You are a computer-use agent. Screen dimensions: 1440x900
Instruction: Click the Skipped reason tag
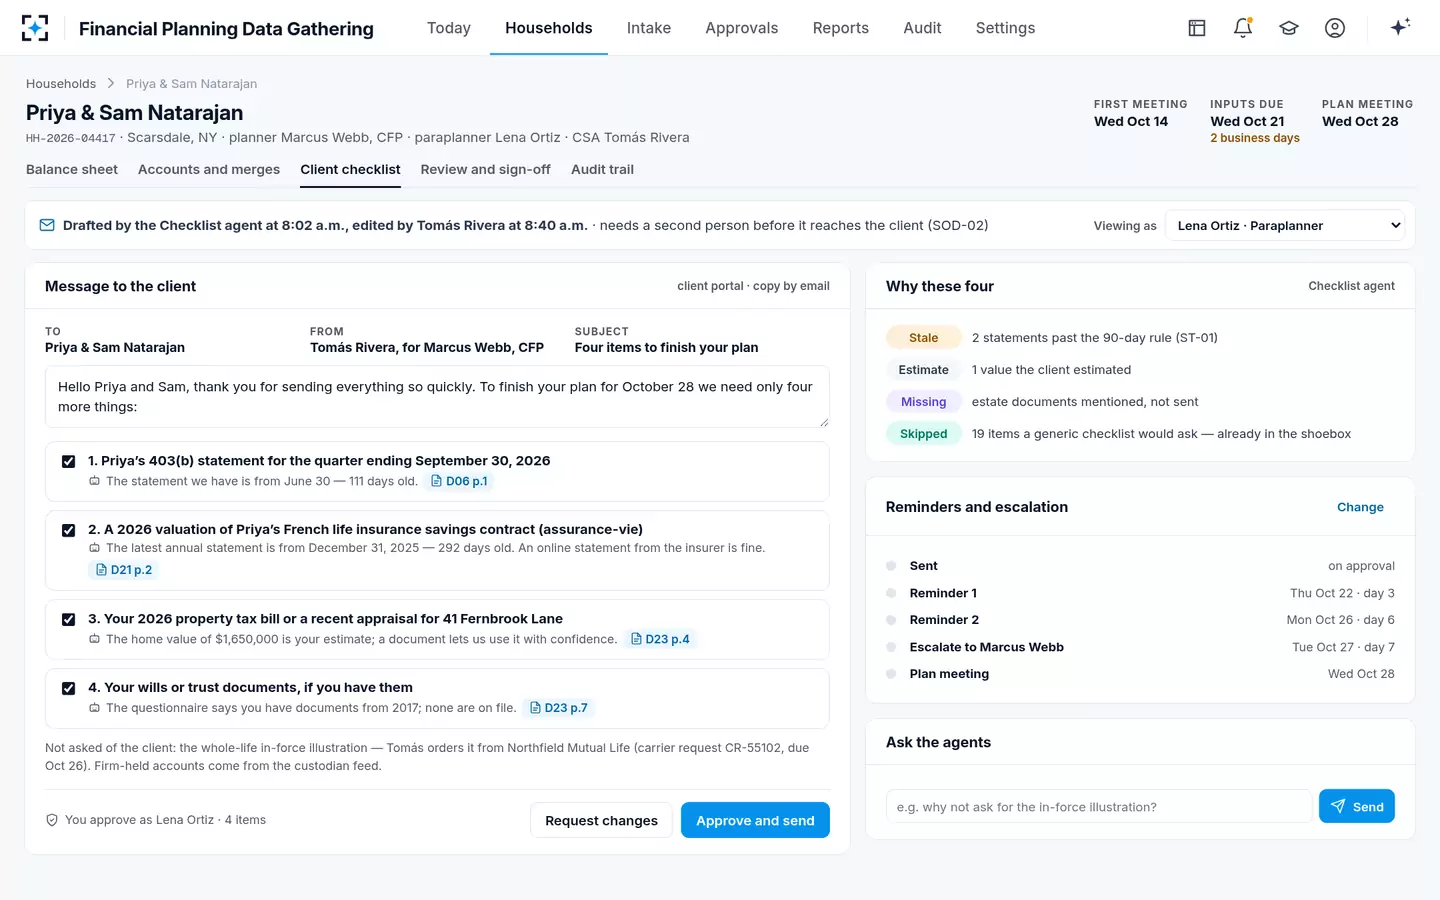pyautogui.click(x=924, y=434)
